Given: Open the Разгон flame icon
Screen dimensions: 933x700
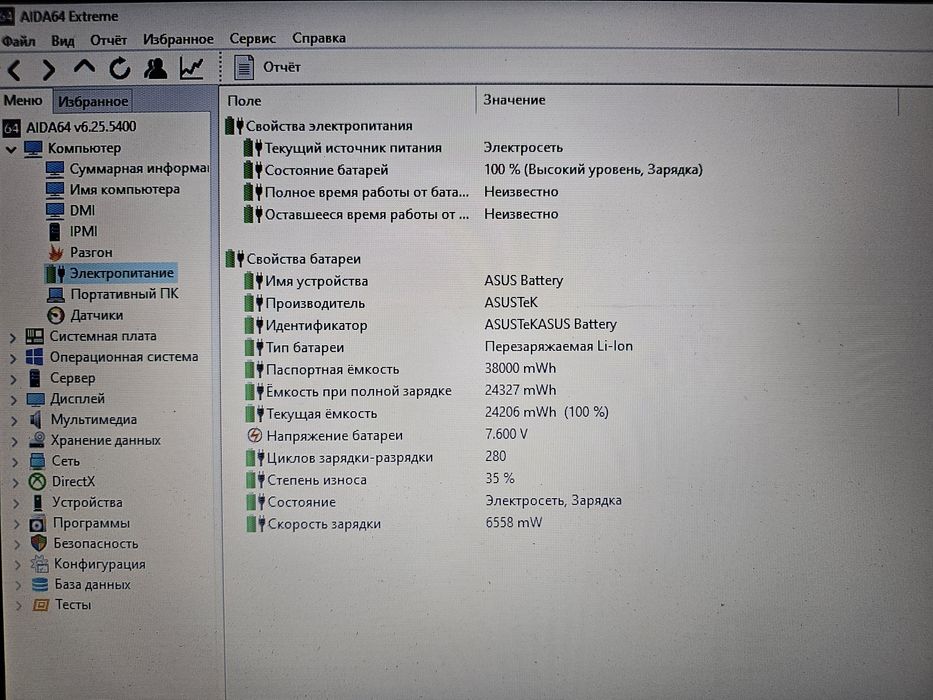Looking at the screenshot, I should (x=56, y=252).
